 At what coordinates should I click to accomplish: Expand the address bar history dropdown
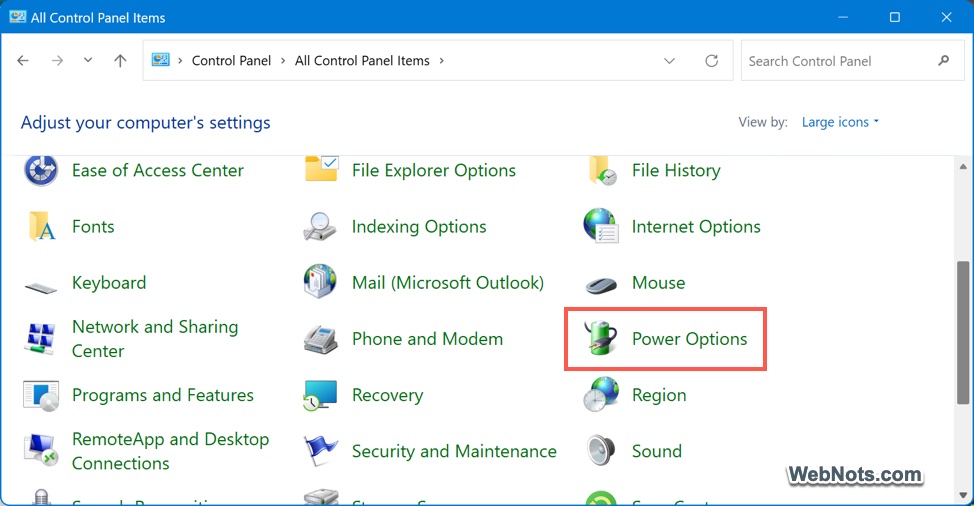[669, 61]
